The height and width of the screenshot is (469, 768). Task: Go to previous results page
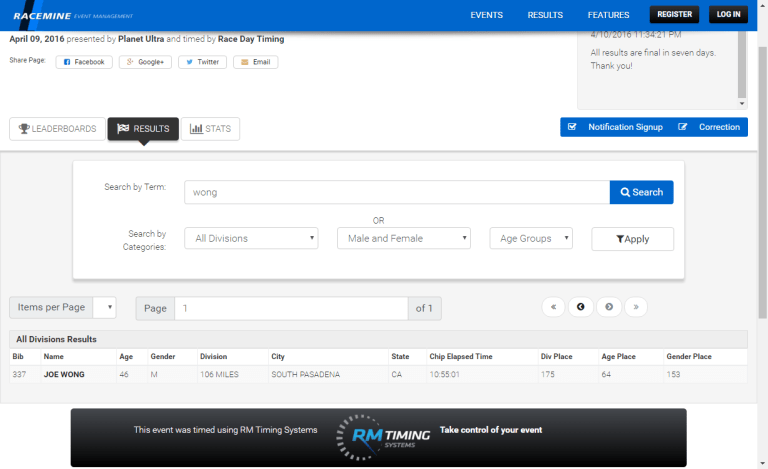(x=581, y=307)
